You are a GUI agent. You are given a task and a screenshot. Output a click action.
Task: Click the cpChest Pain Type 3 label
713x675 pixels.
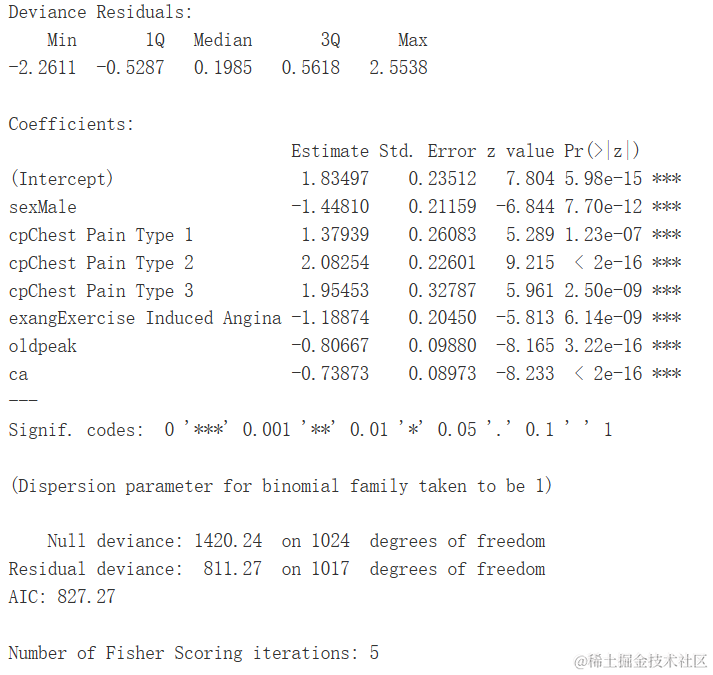point(101,291)
